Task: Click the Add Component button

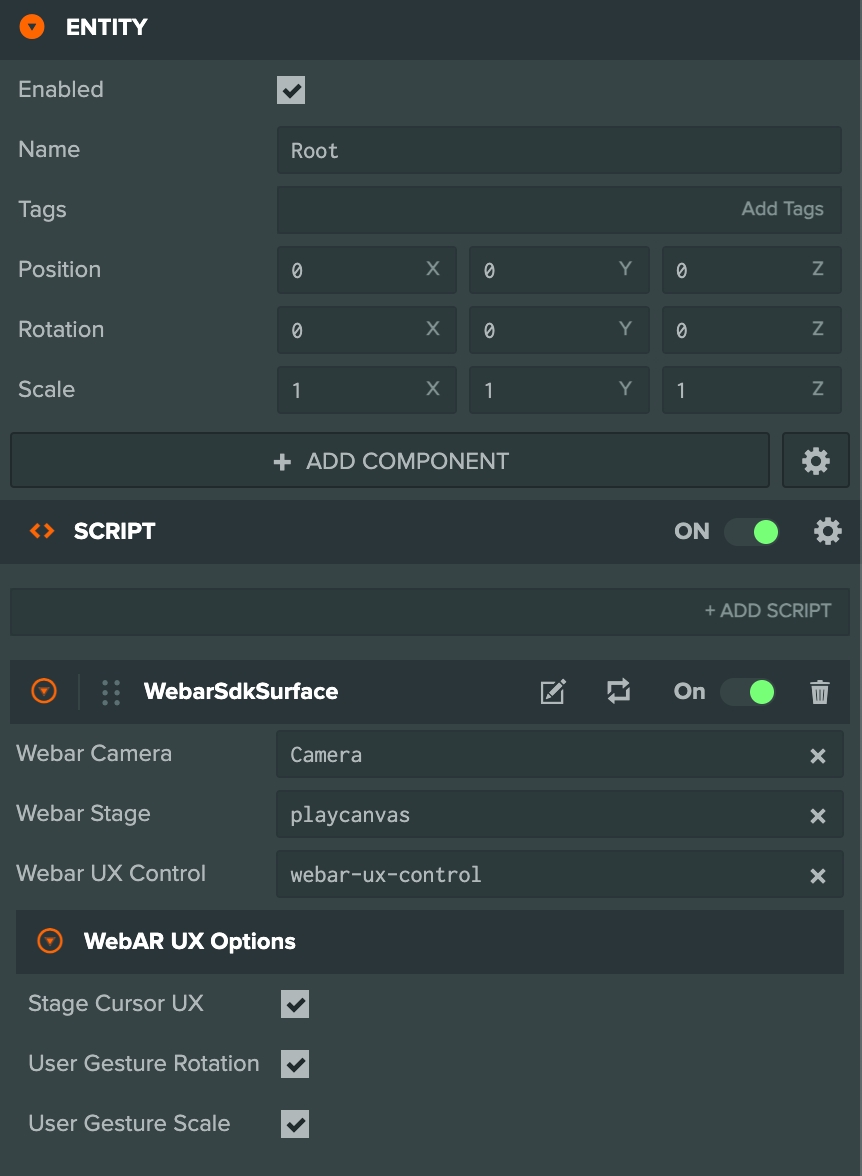Action: click(x=390, y=461)
